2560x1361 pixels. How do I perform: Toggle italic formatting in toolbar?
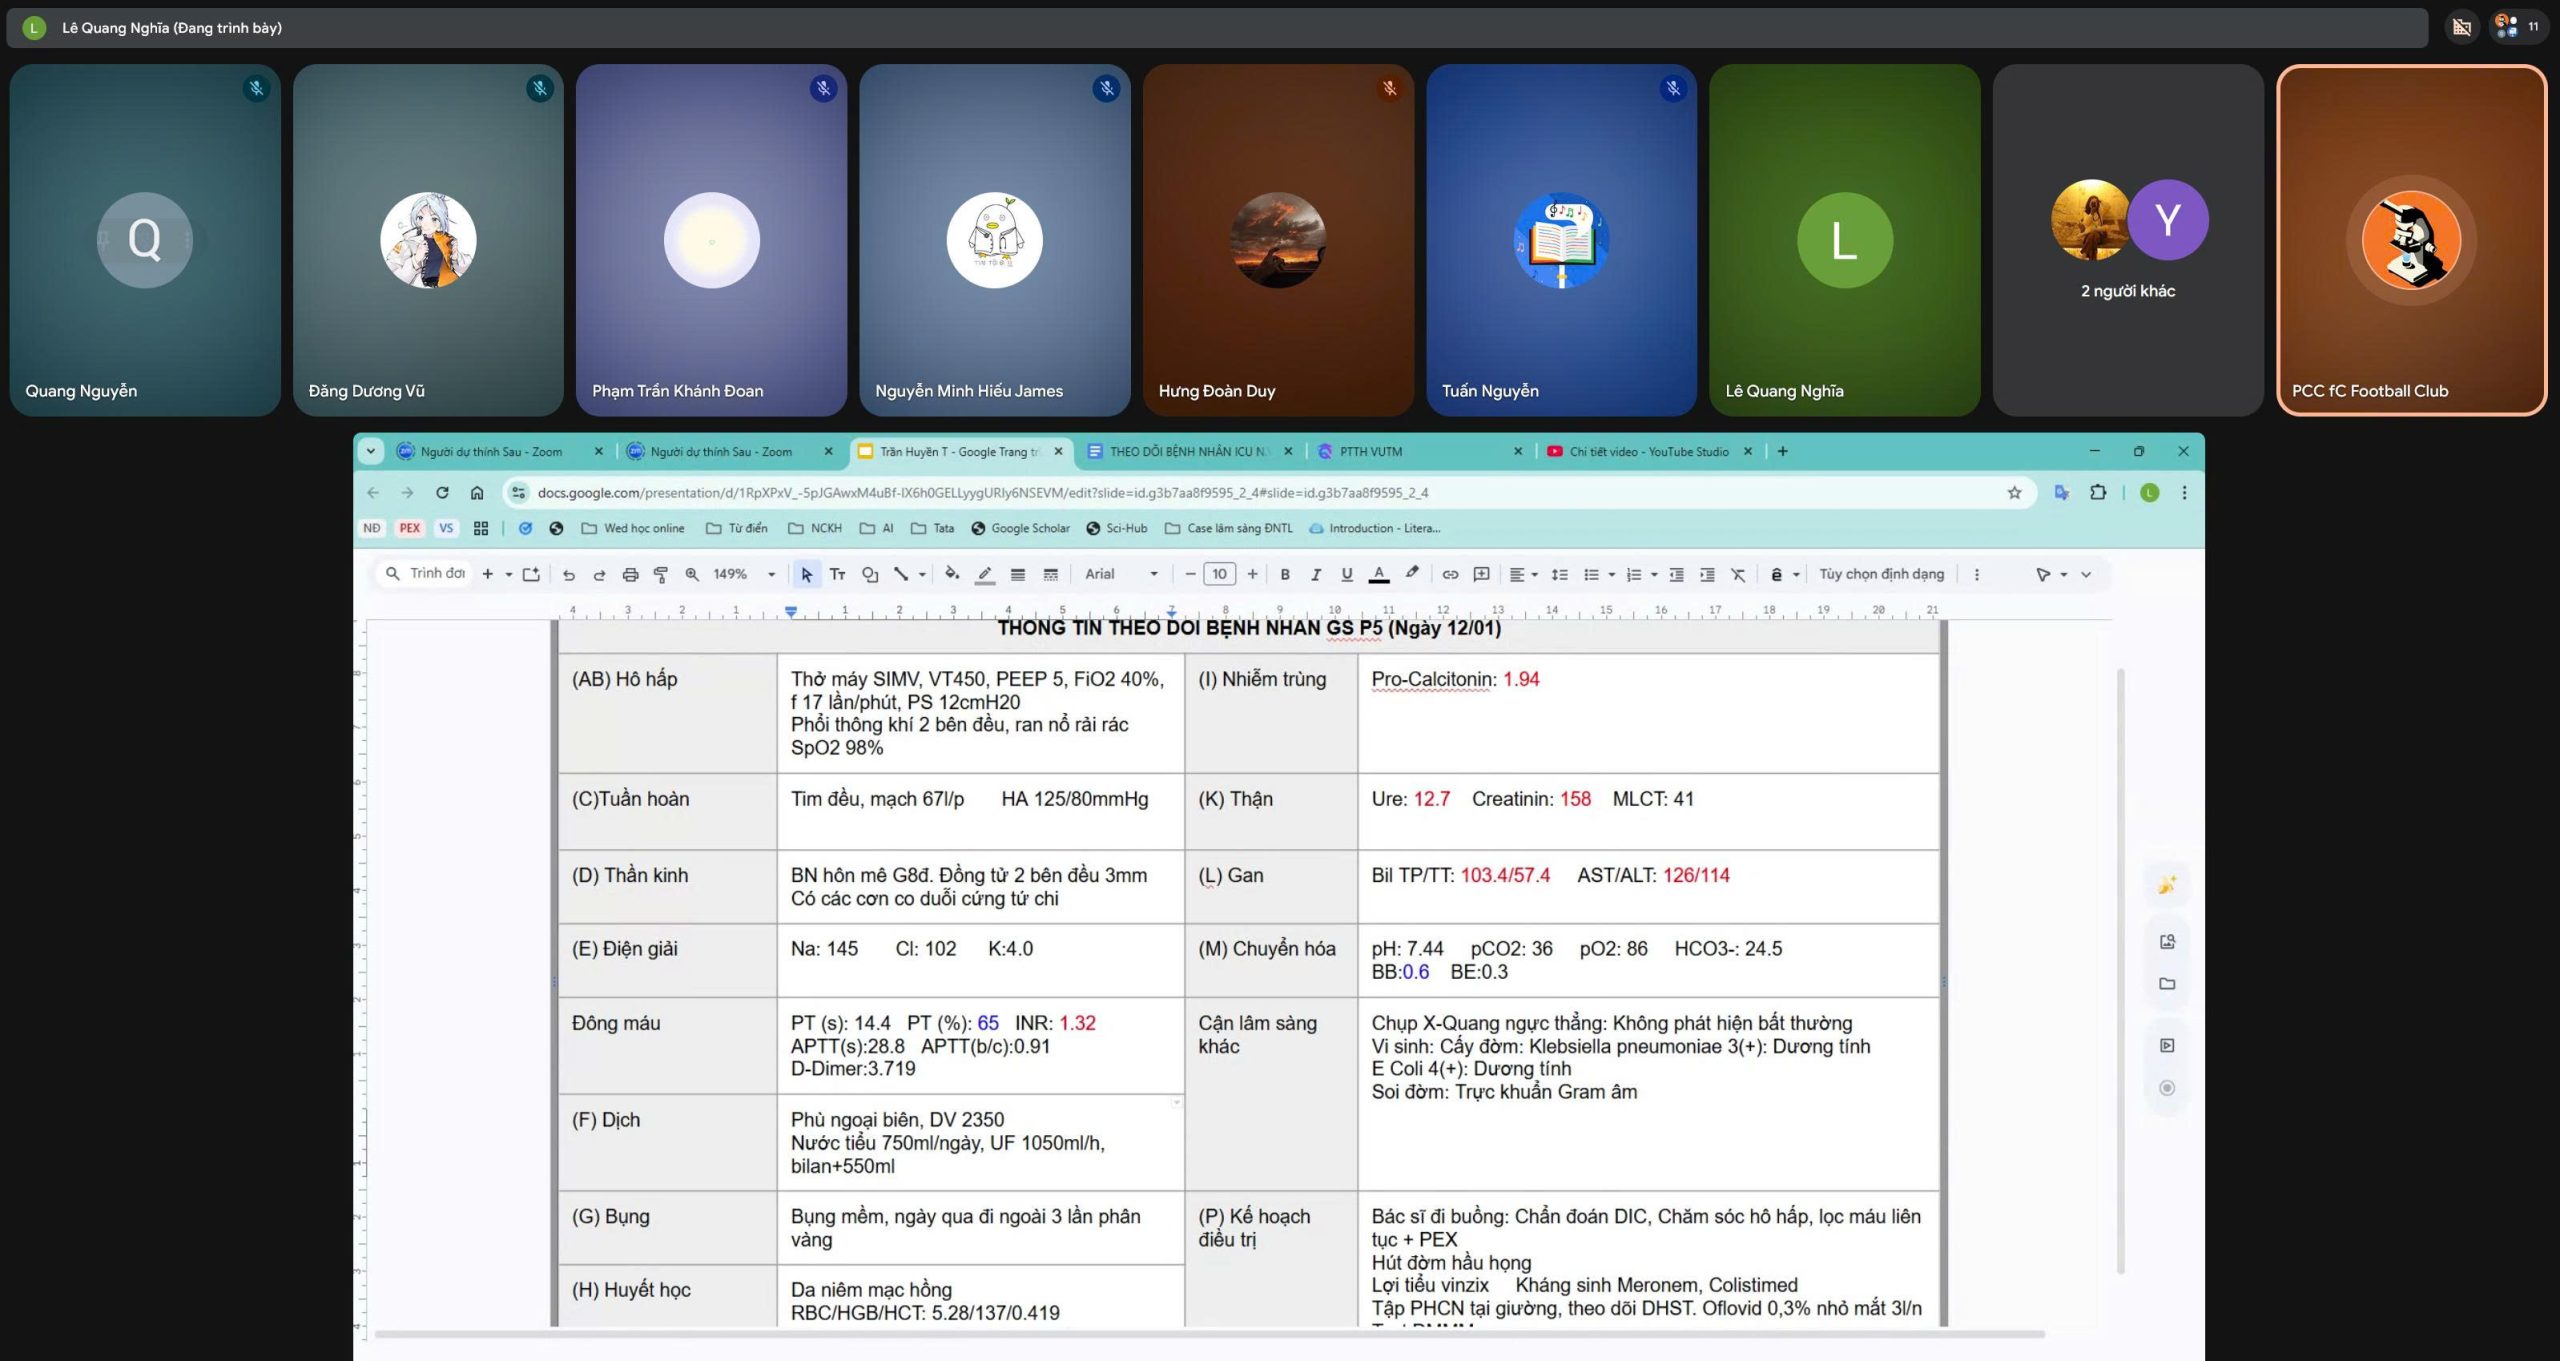click(1316, 574)
